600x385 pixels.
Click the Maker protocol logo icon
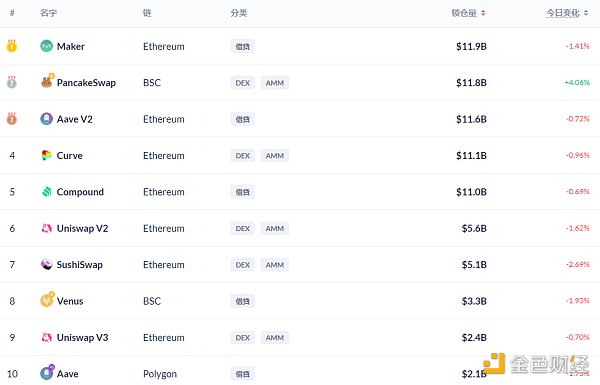46,46
